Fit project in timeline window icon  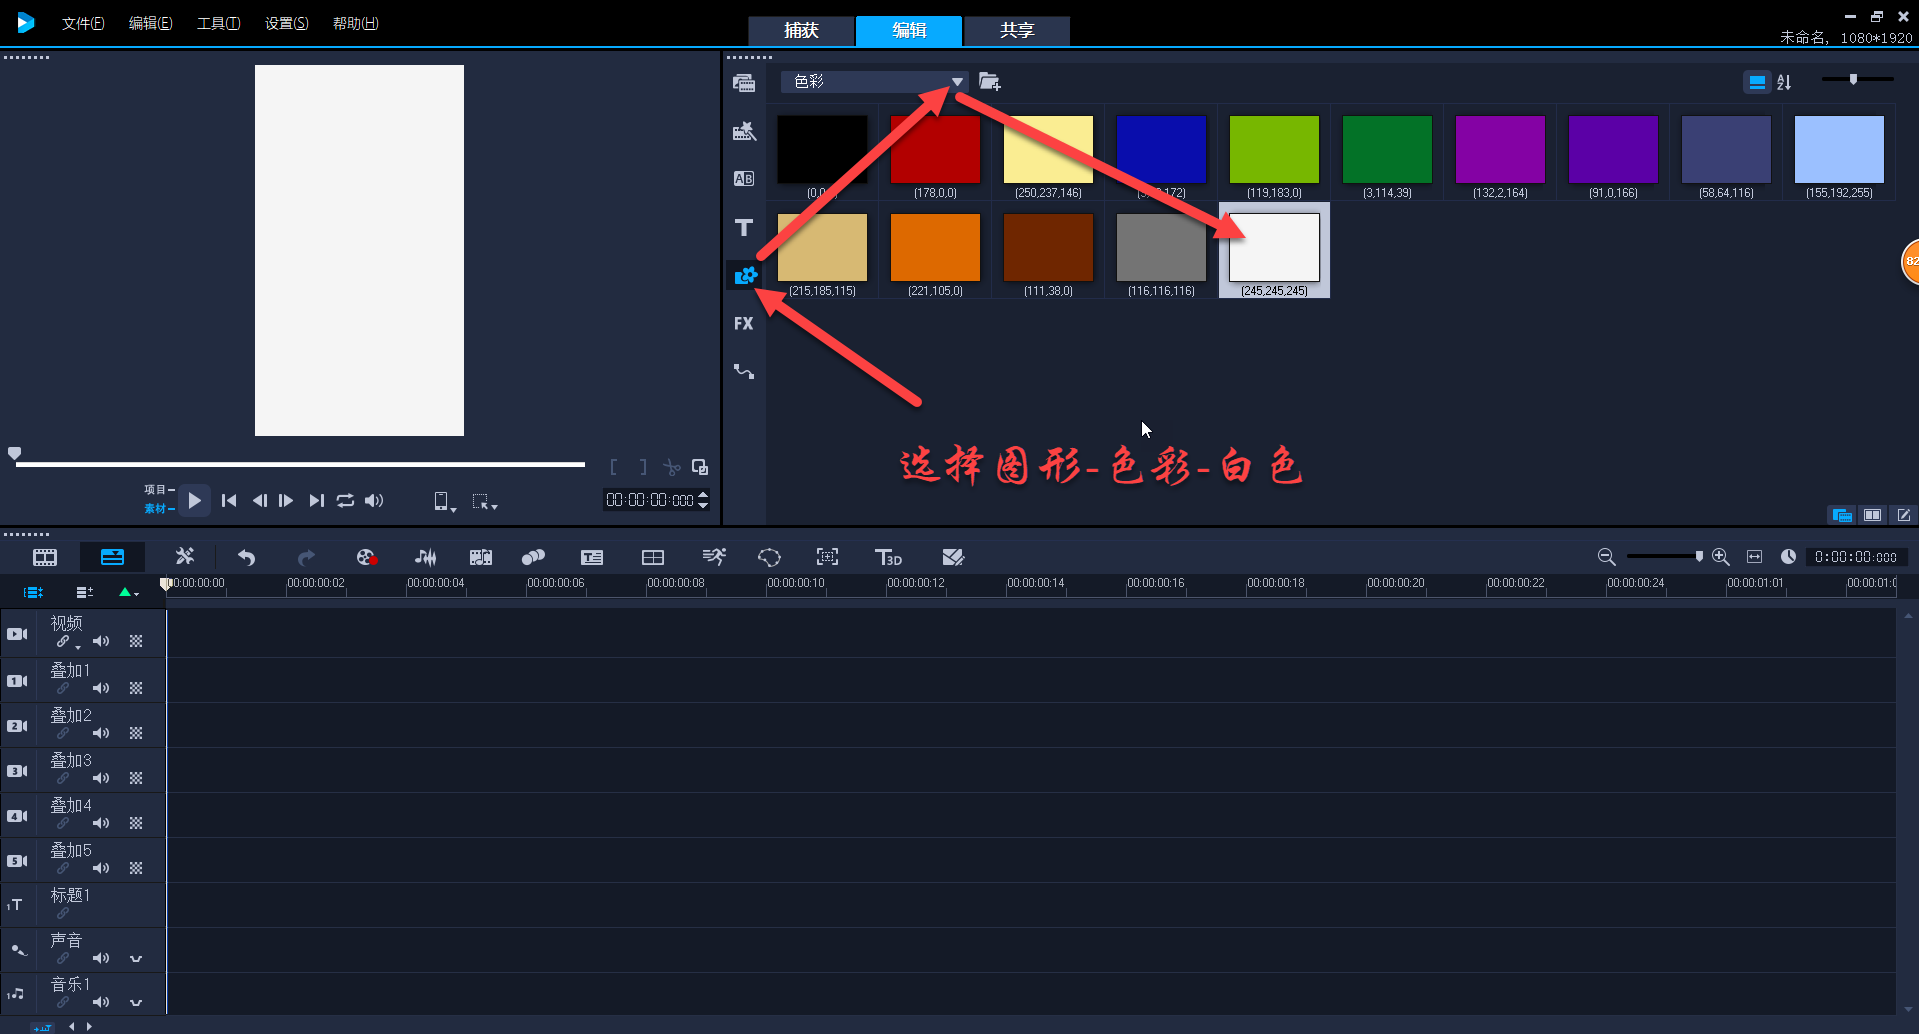pos(1754,557)
